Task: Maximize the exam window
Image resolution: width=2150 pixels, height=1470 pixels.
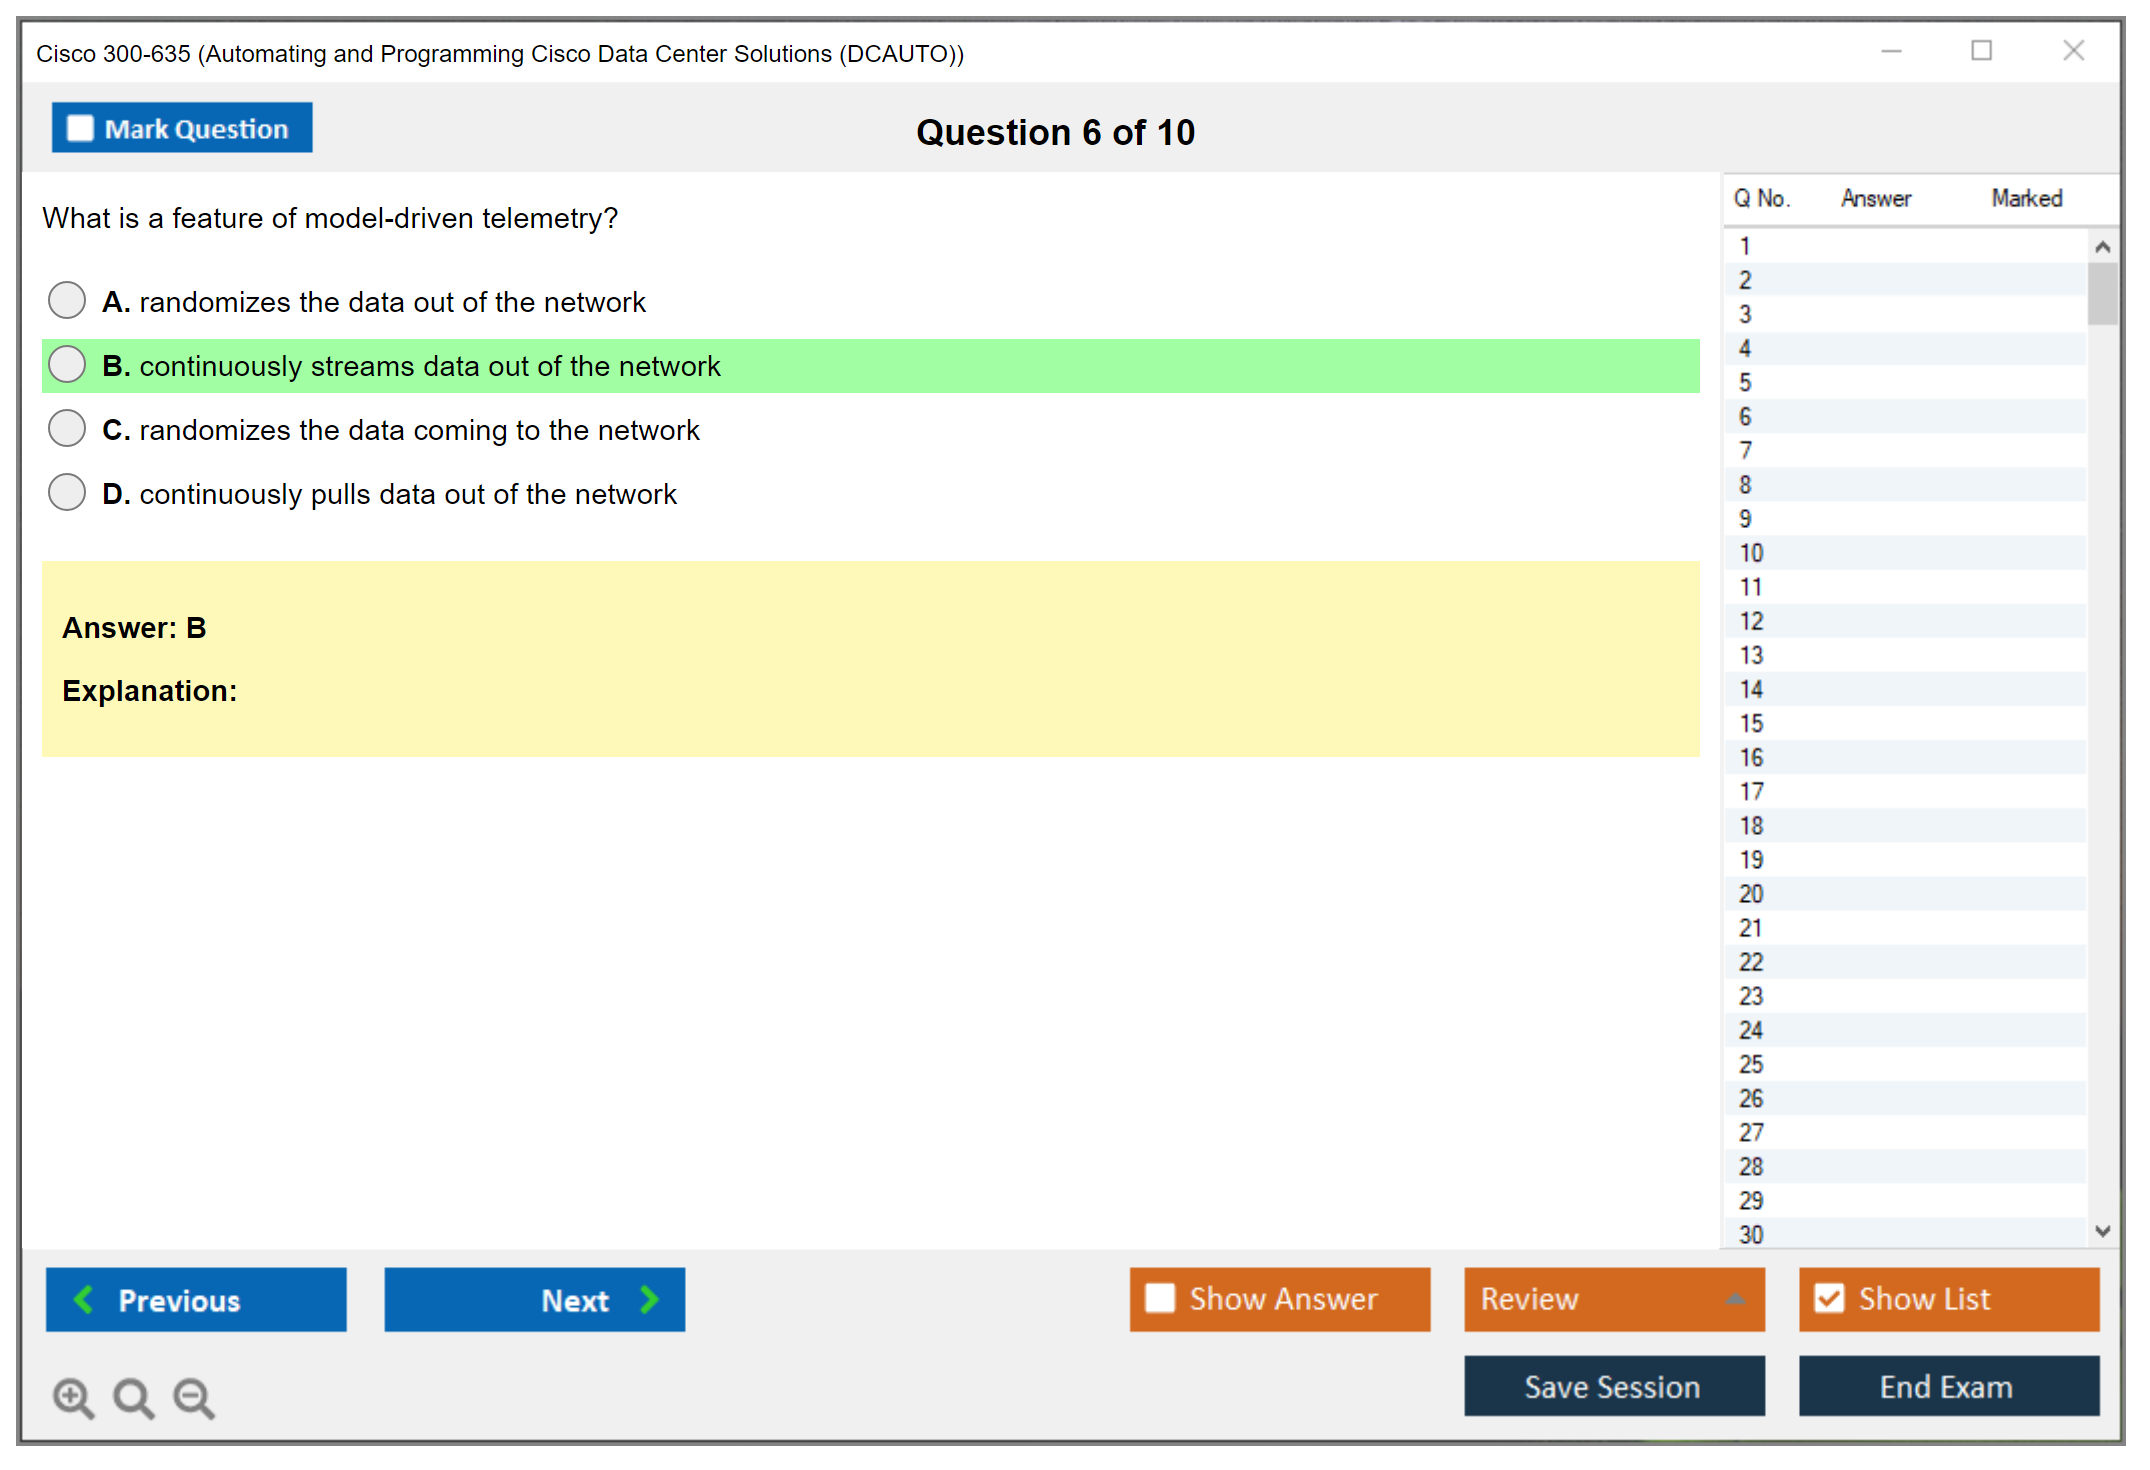Action: pos(1981,51)
